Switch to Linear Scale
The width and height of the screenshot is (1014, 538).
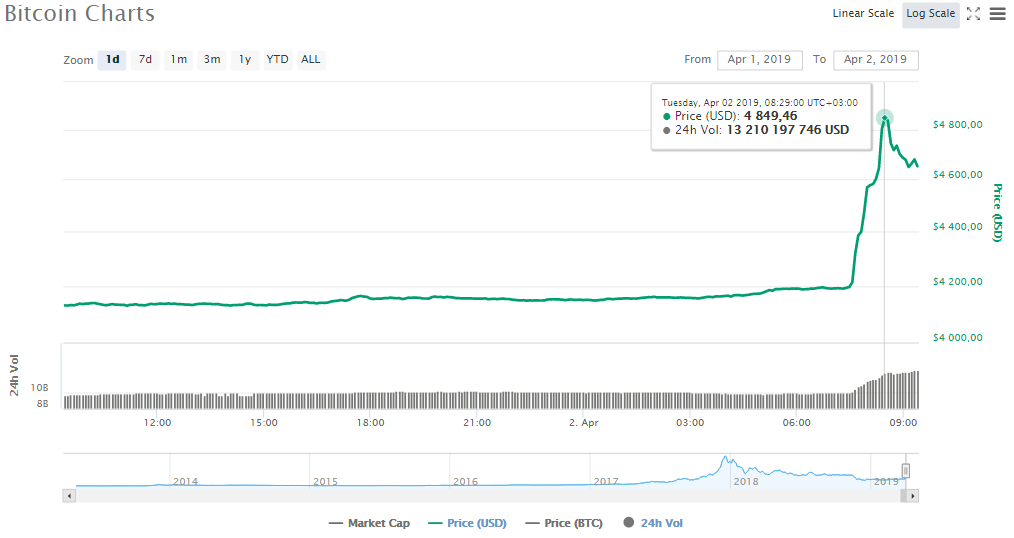[863, 14]
